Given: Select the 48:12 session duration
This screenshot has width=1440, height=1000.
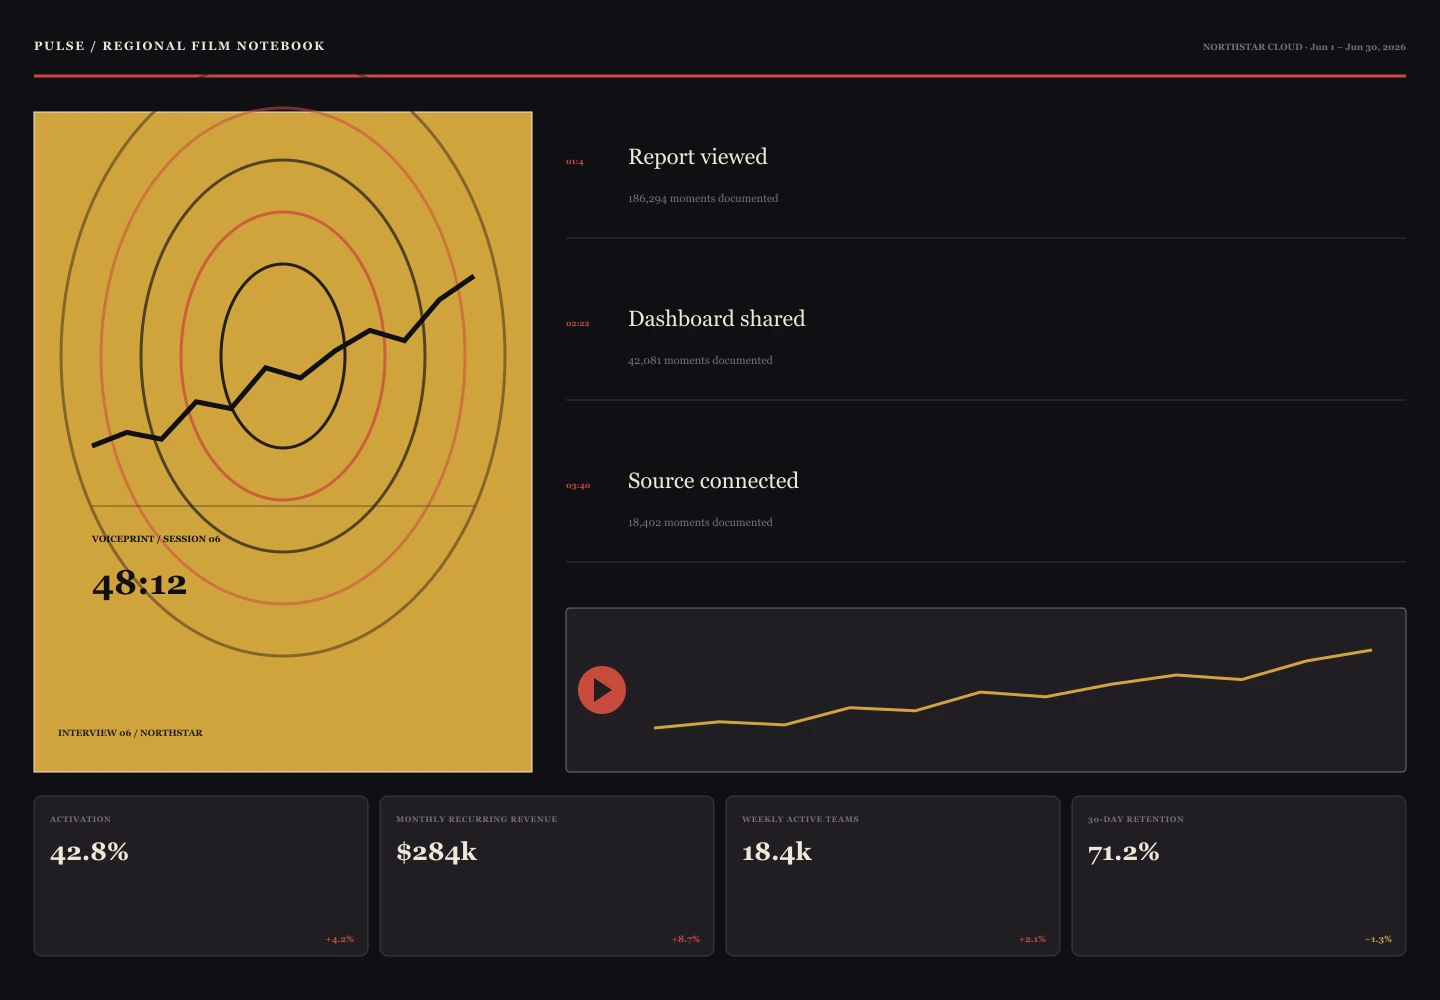Looking at the screenshot, I should tap(139, 583).
